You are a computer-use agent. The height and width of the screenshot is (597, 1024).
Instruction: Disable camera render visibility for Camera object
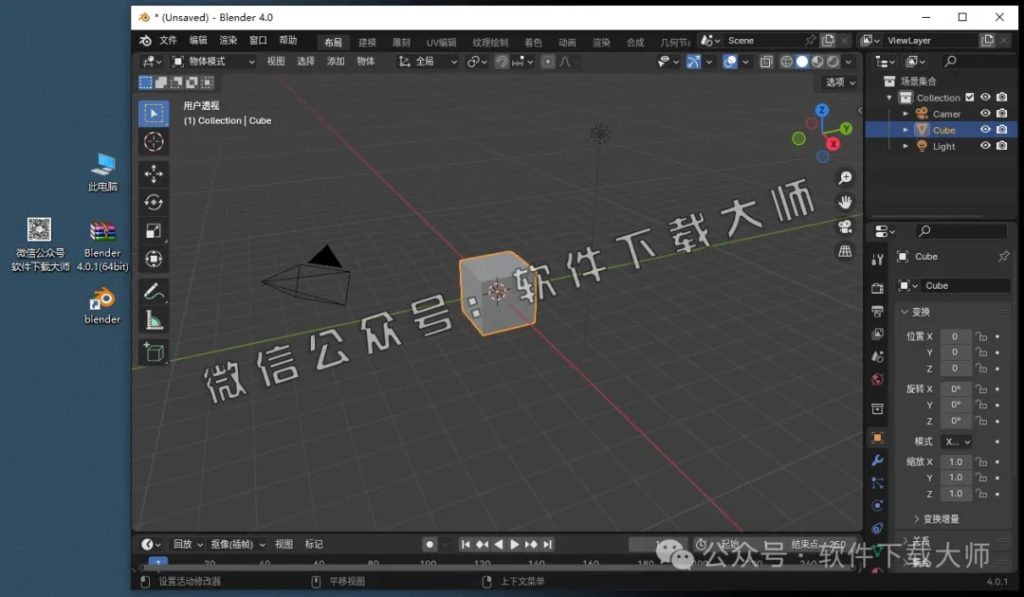[x=1001, y=113]
